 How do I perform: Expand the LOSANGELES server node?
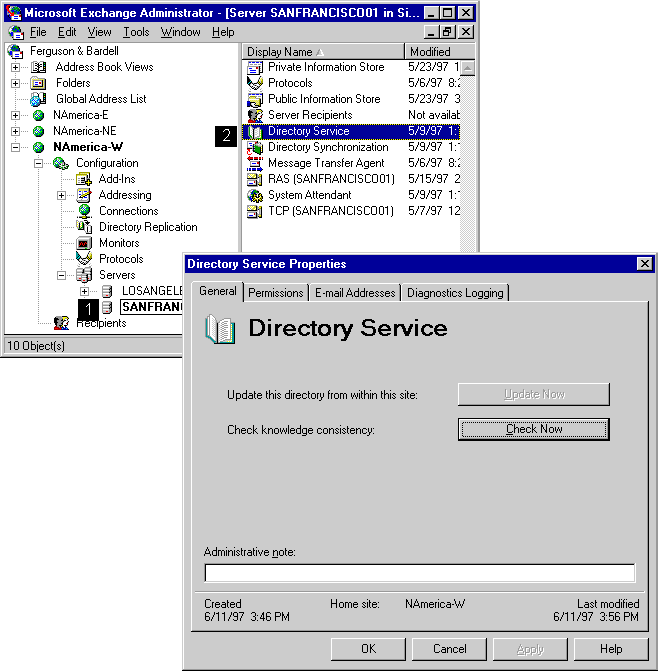tap(85, 292)
